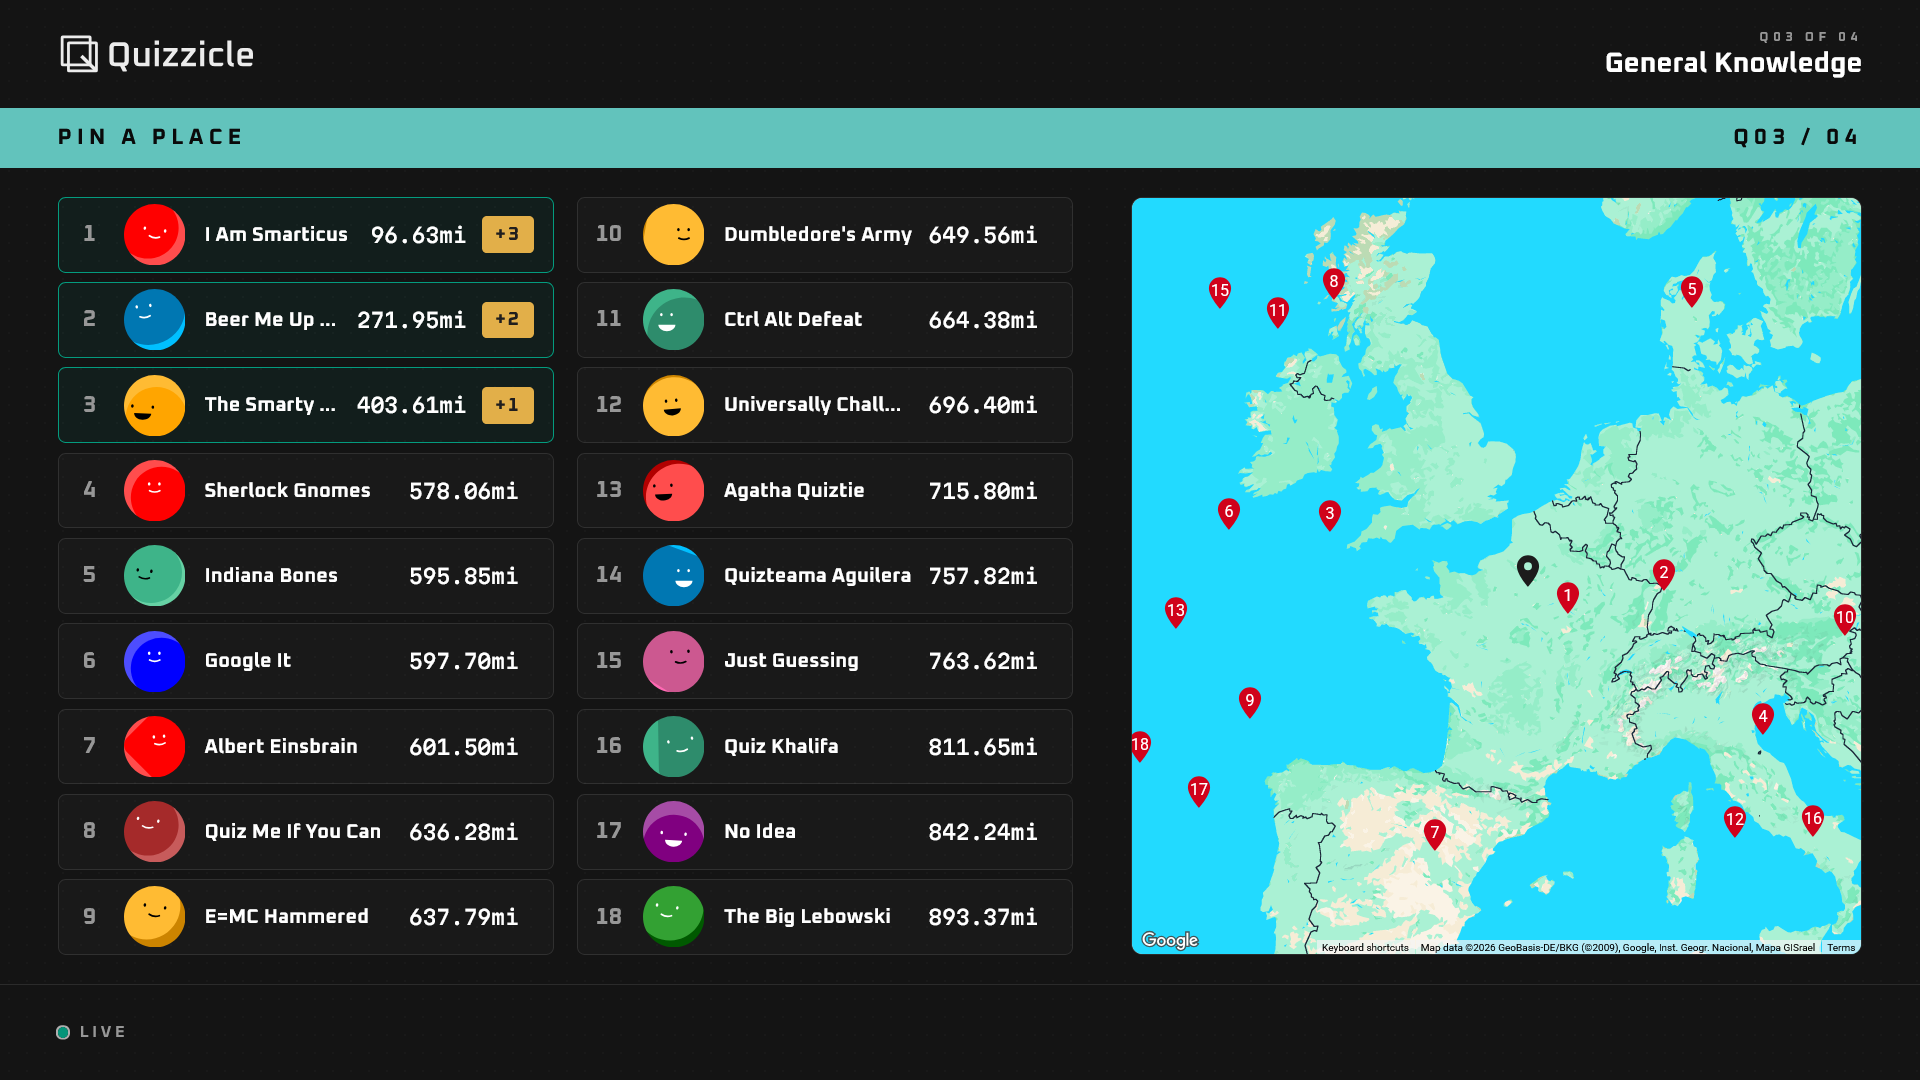The height and width of the screenshot is (1080, 1920).
Task: Click the 893.37mi distance value
Action: click(x=983, y=917)
